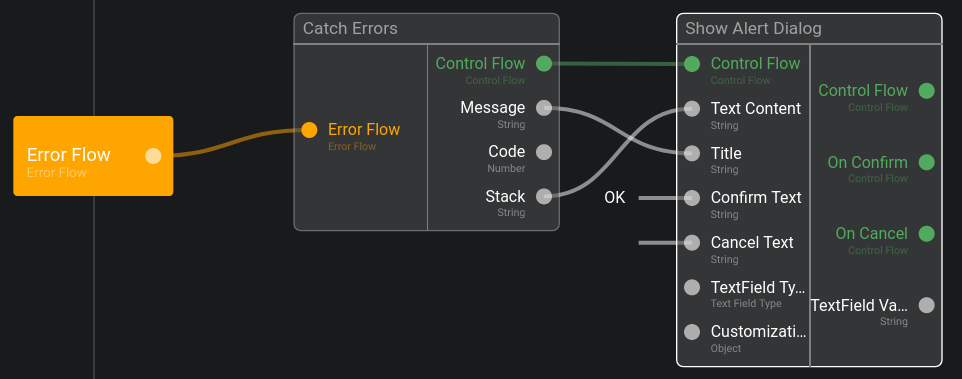Click the orange Error Flow event node
This screenshot has width=962, height=379.
click(93, 156)
